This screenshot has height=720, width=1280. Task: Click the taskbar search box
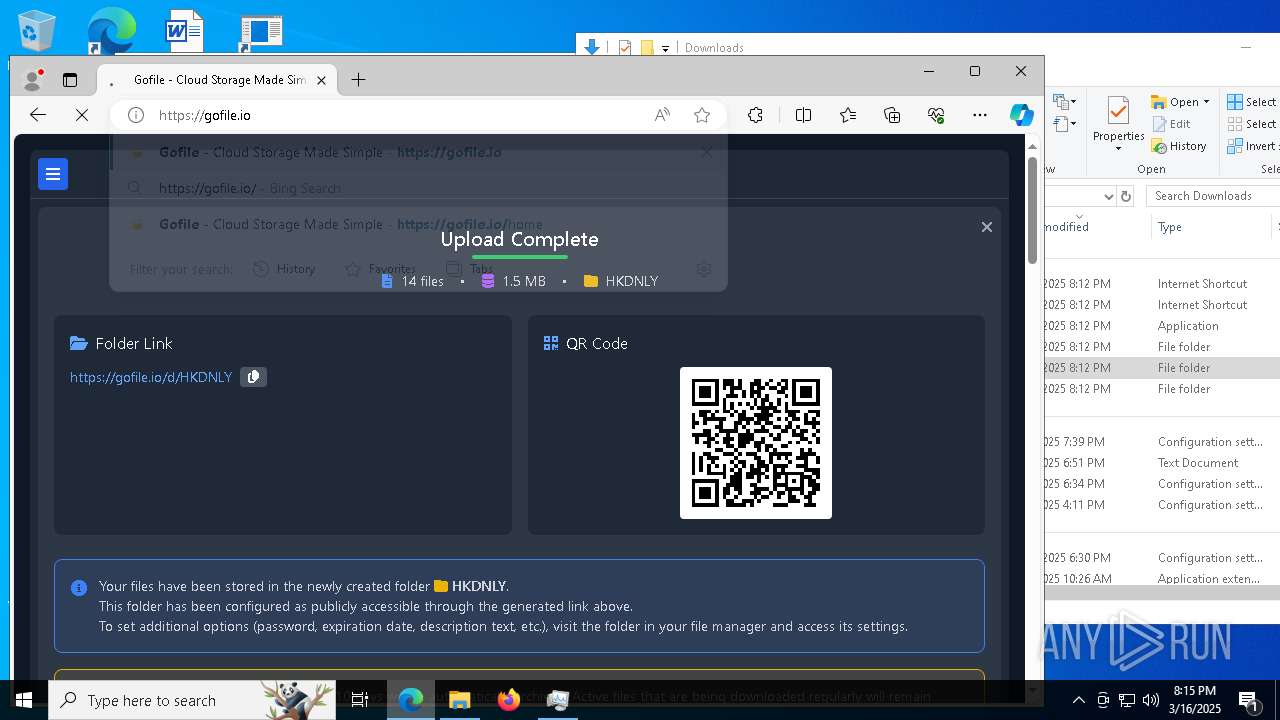(x=193, y=700)
